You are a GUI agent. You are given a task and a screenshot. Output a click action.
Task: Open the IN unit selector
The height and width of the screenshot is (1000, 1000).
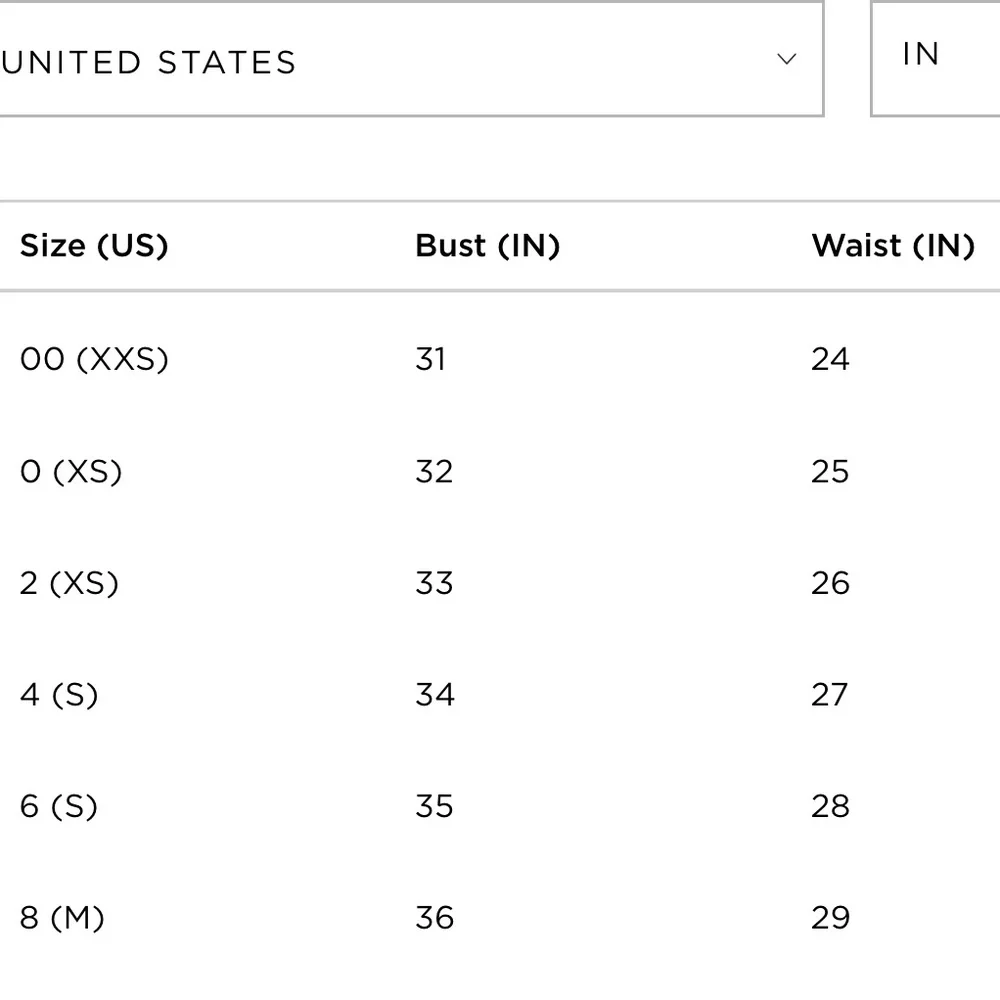[936, 59]
